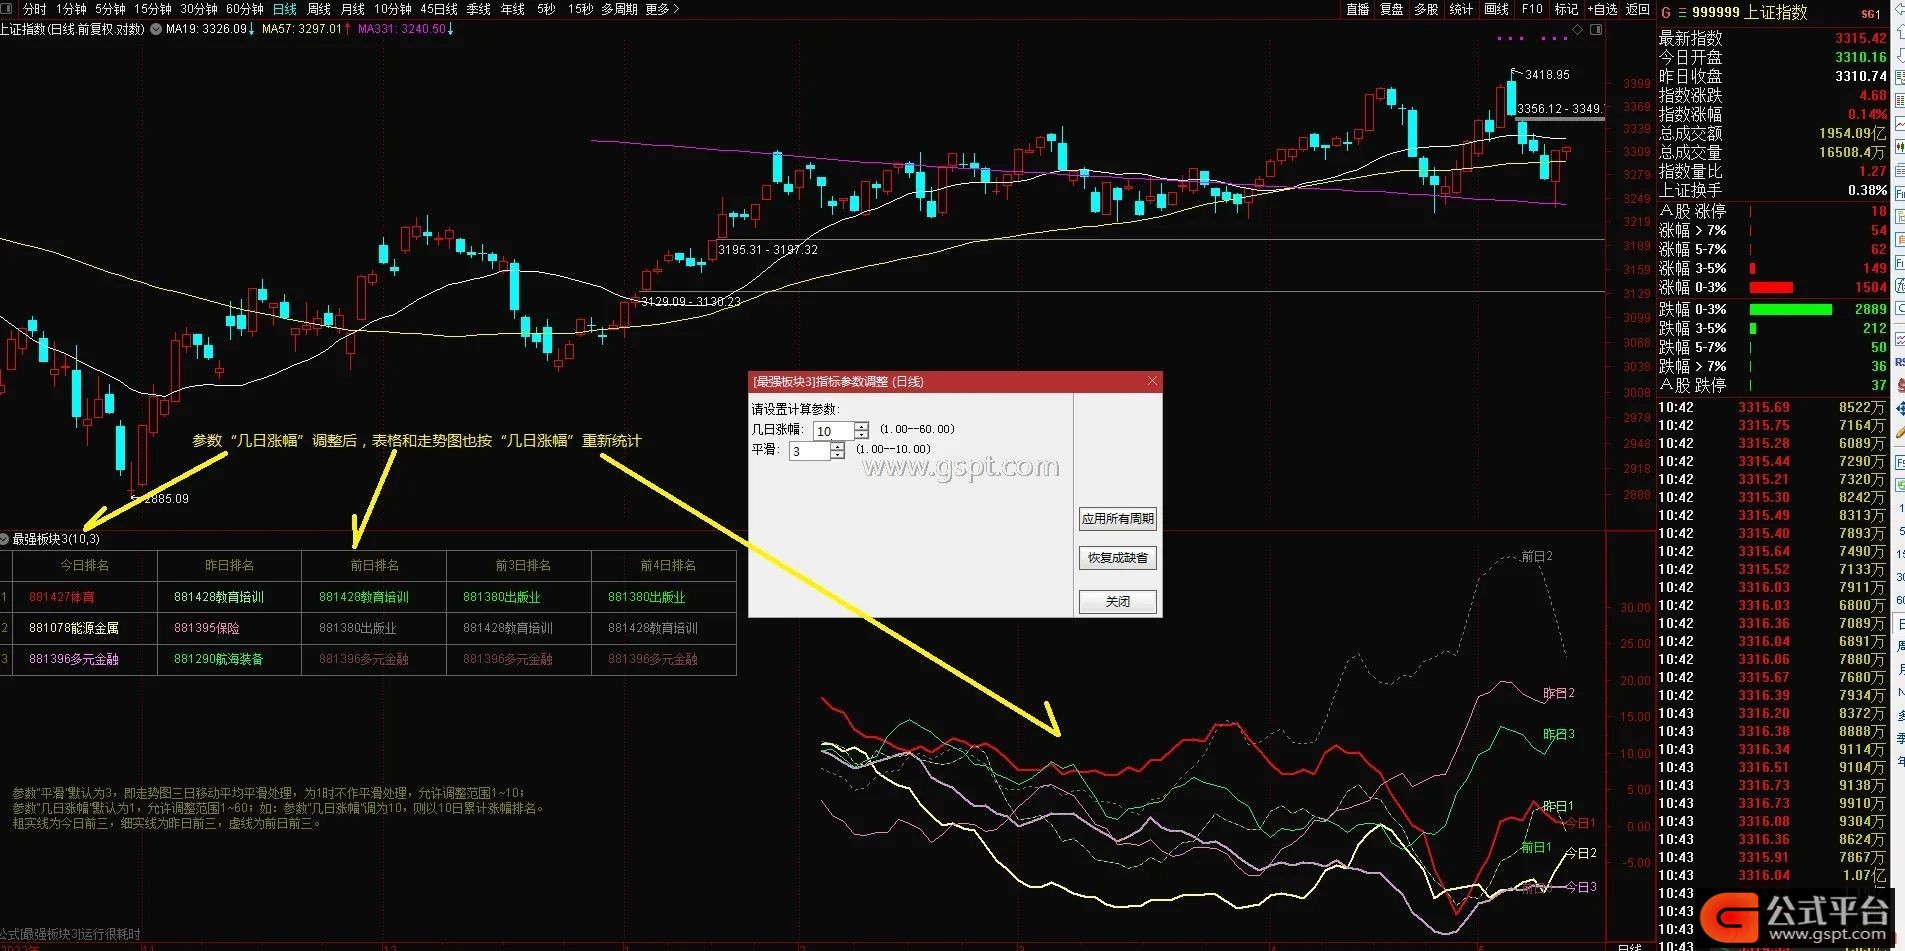Open F10 company info
Screen dimensions: 1905x951
[1532, 9]
